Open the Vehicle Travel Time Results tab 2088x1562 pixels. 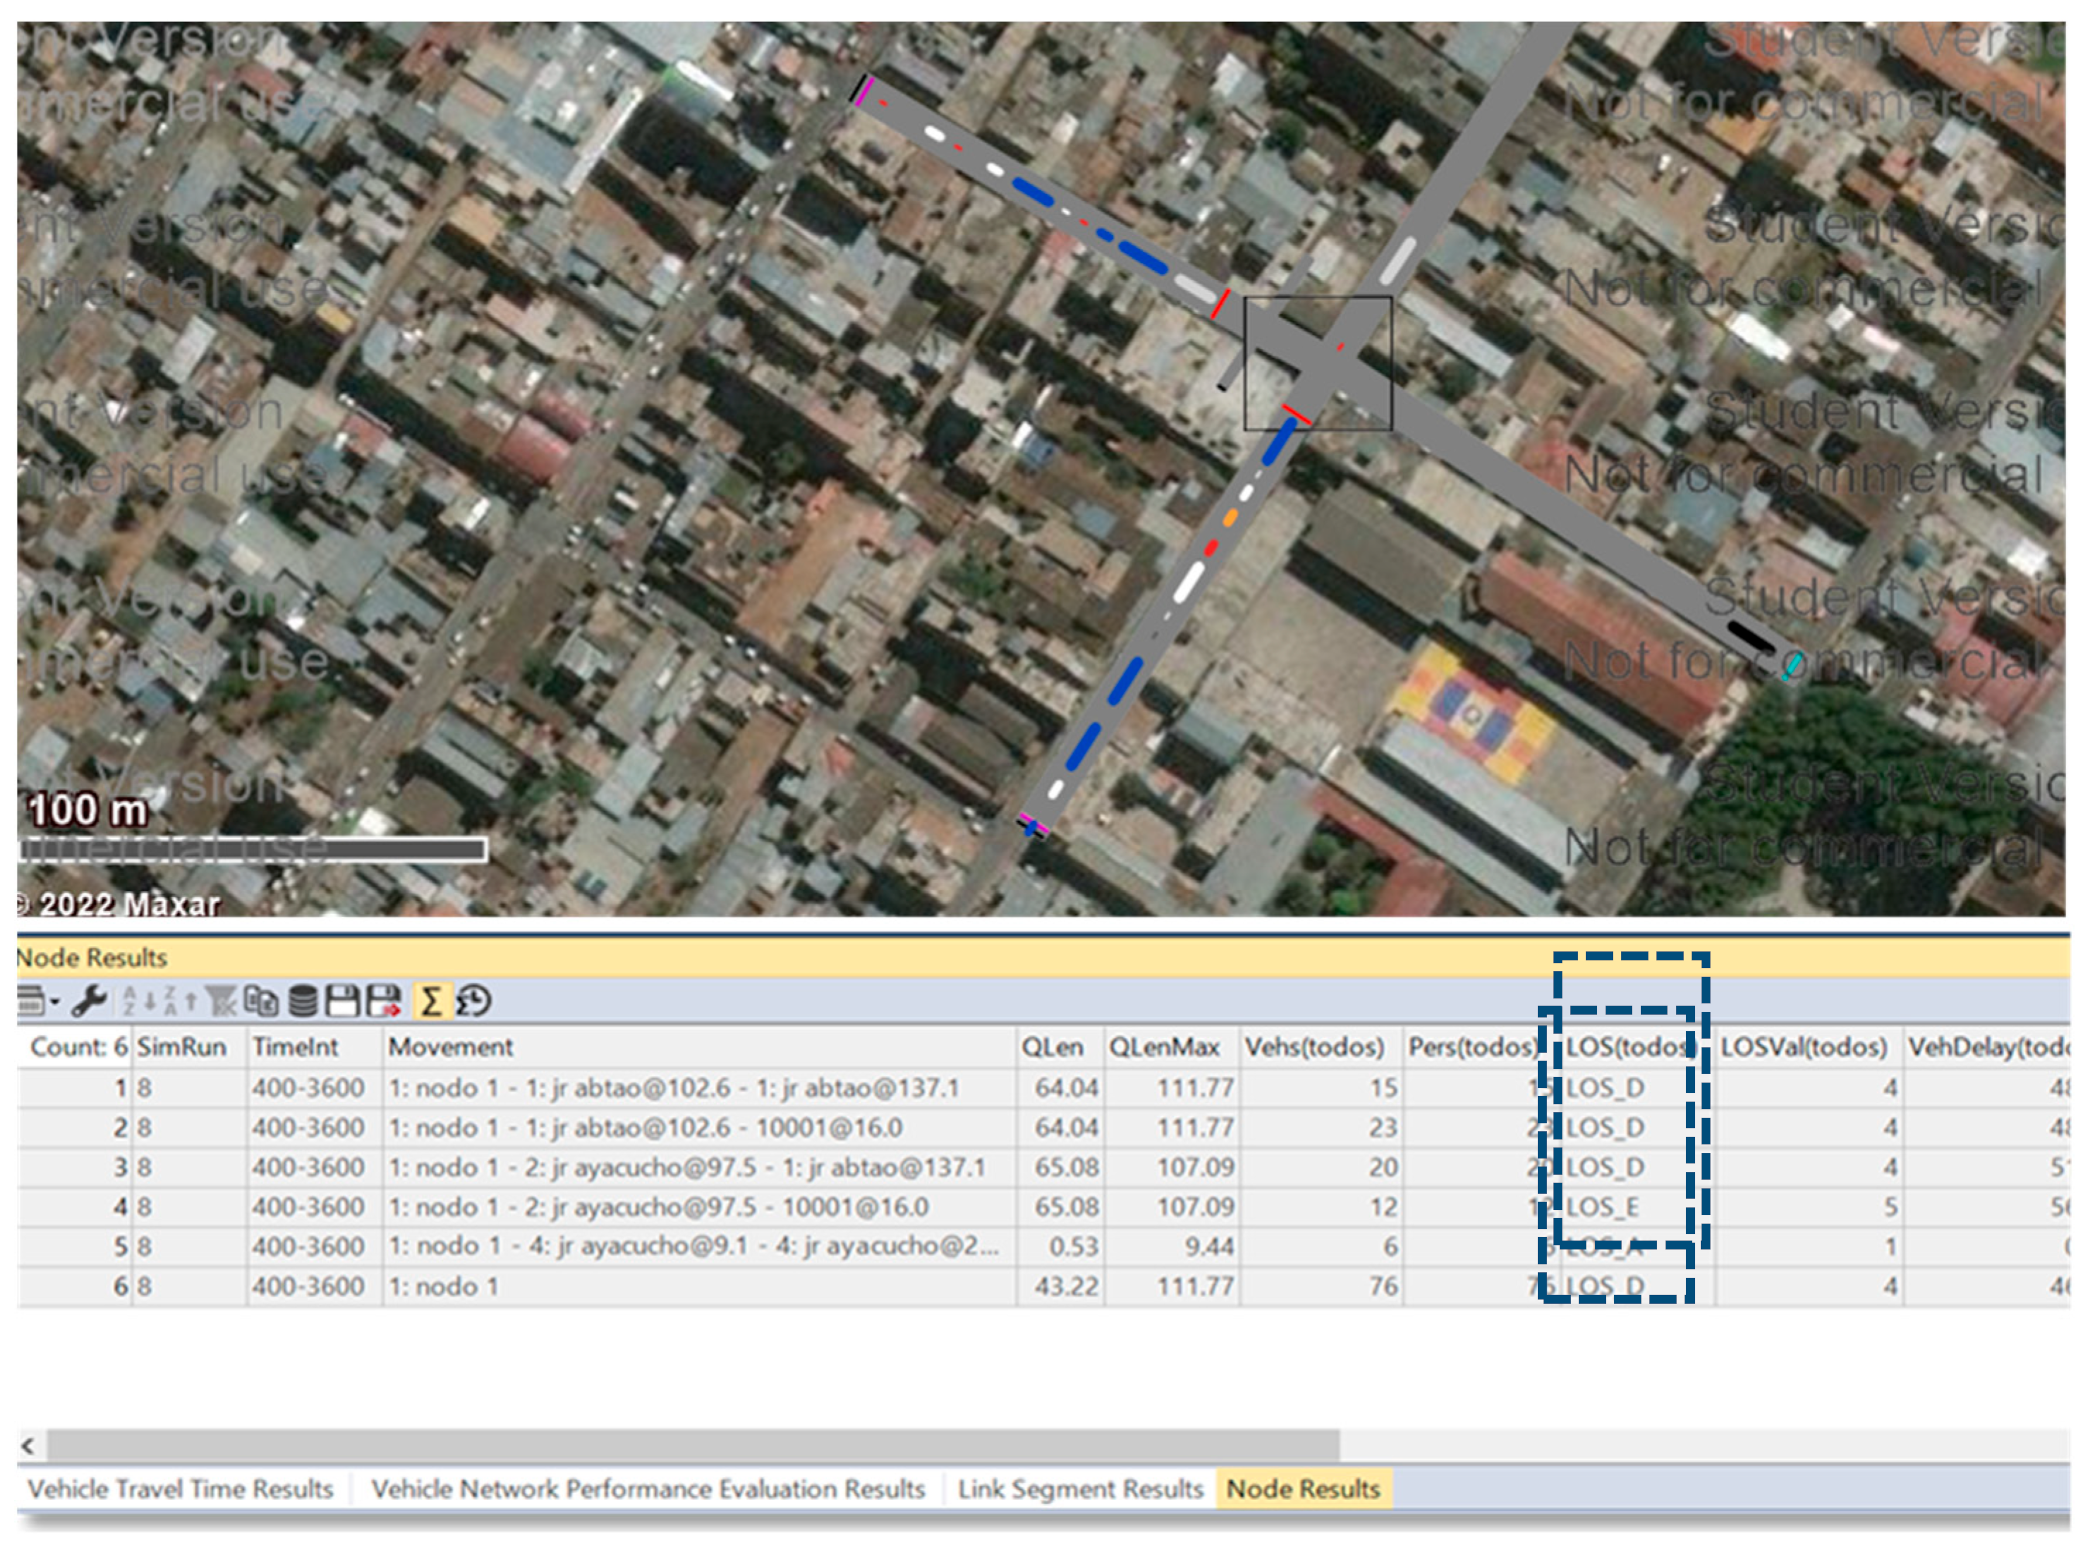coord(184,1489)
